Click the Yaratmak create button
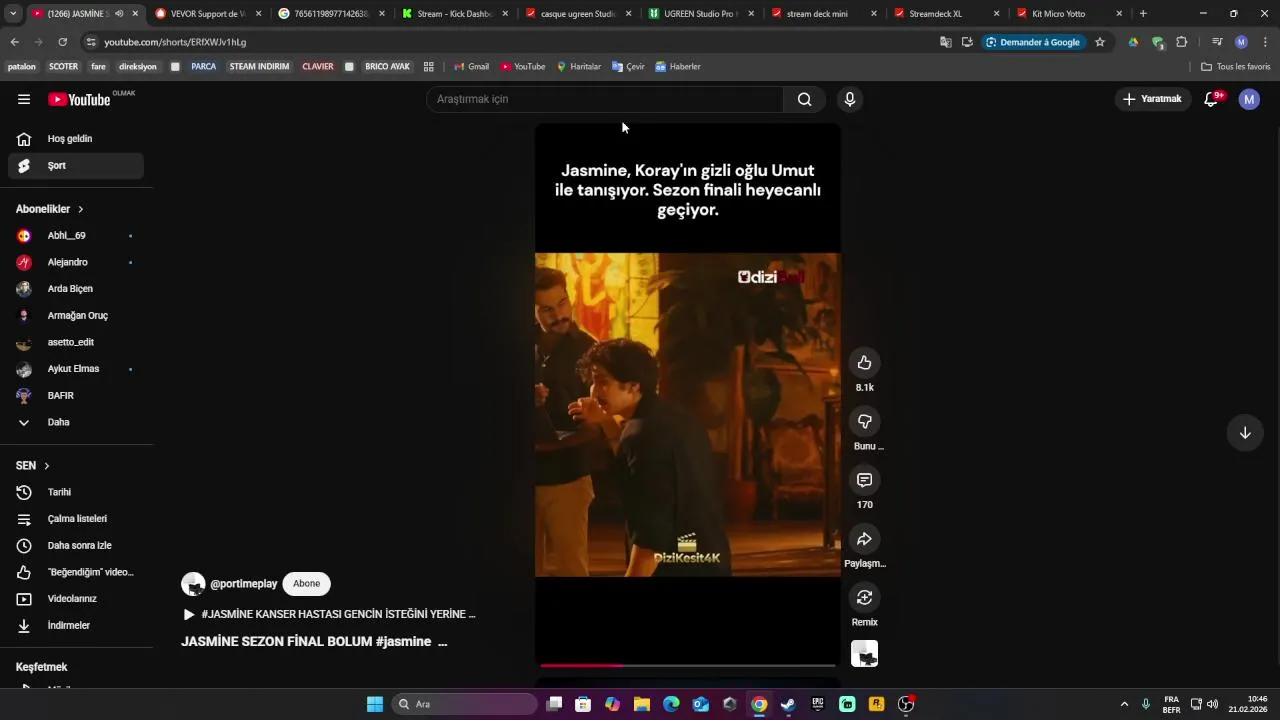The width and height of the screenshot is (1280, 720). tap(1152, 99)
